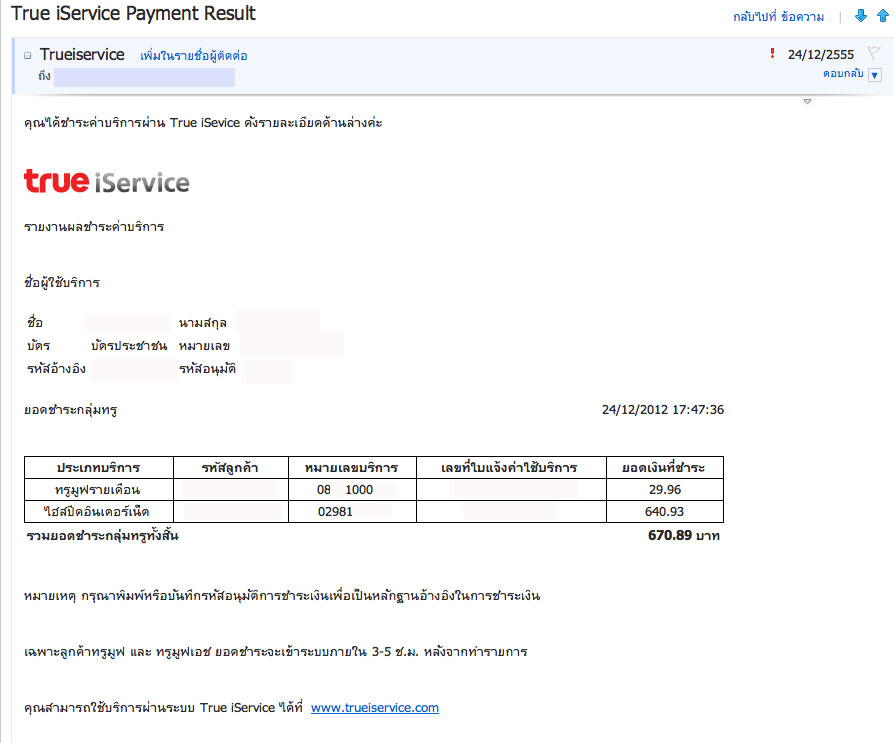Click the ตอบกลับ reply link
This screenshot has width=894, height=743.
pos(843,74)
